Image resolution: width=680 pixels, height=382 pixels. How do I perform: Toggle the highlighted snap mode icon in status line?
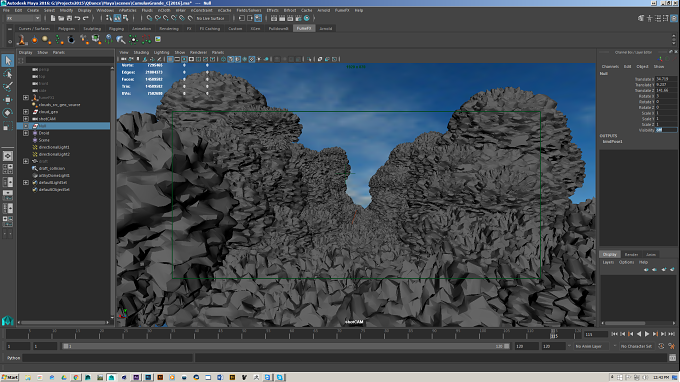[x=117, y=18]
